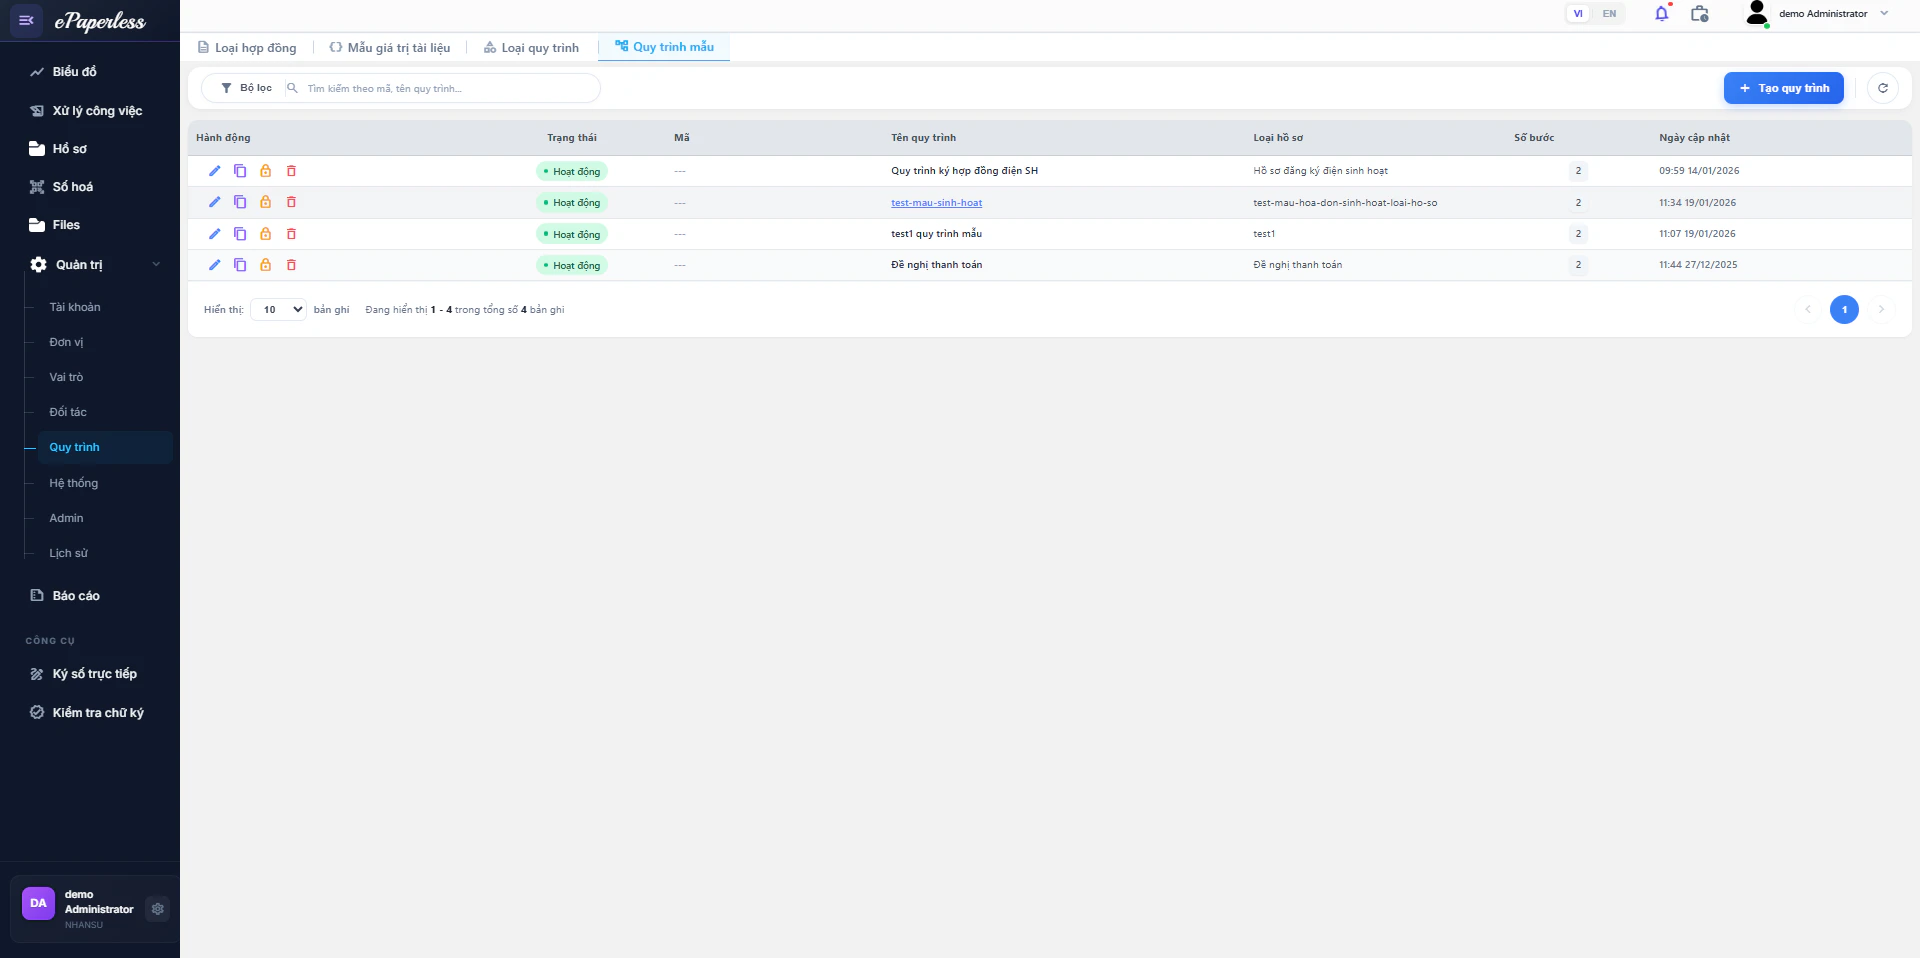The height and width of the screenshot is (958, 1920).
Task: Click the Tạo quy trình button
Action: pyautogui.click(x=1783, y=88)
